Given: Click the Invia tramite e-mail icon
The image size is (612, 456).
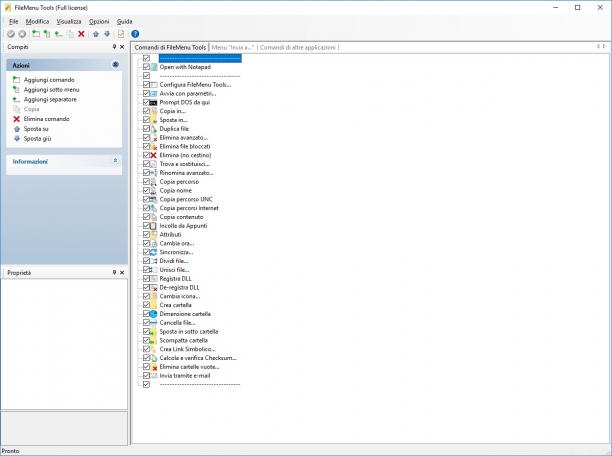Looking at the screenshot, I should [x=154, y=376].
